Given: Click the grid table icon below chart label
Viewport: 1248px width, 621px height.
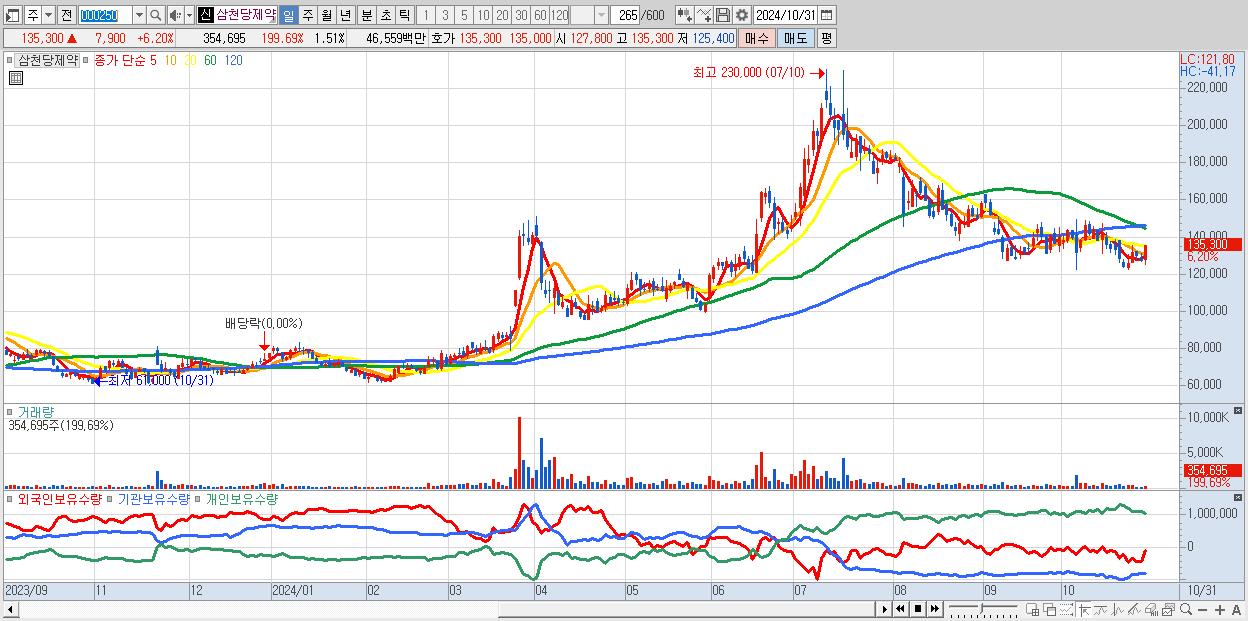Looking at the screenshot, I should point(15,77).
